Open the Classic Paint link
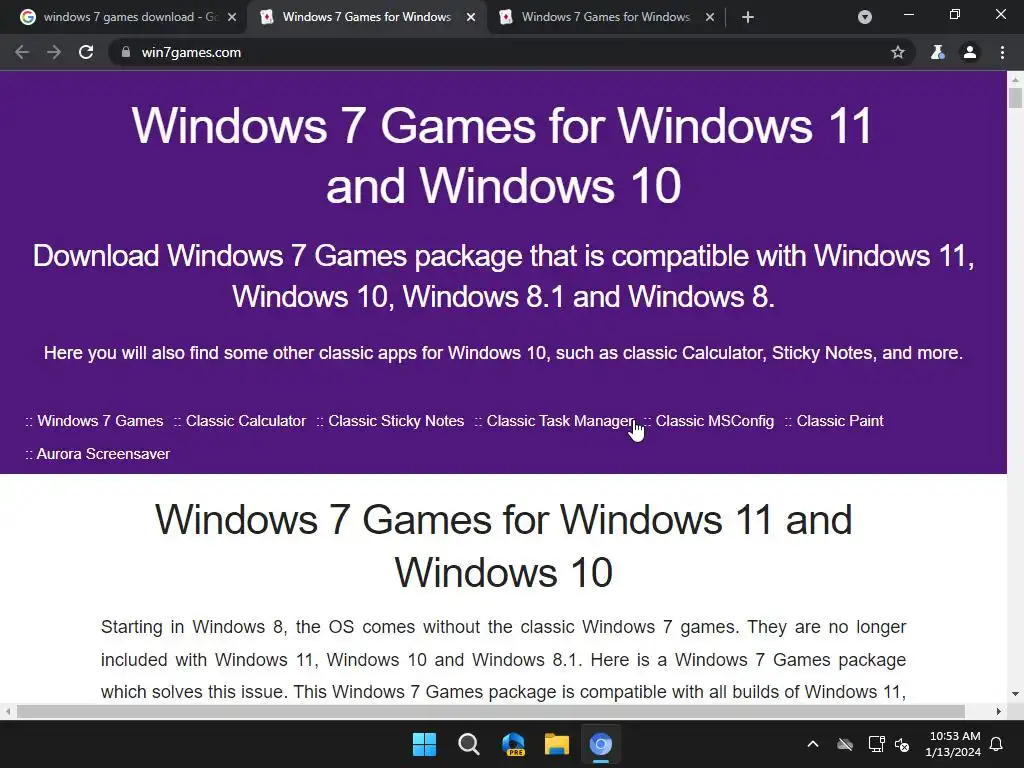 (x=840, y=421)
